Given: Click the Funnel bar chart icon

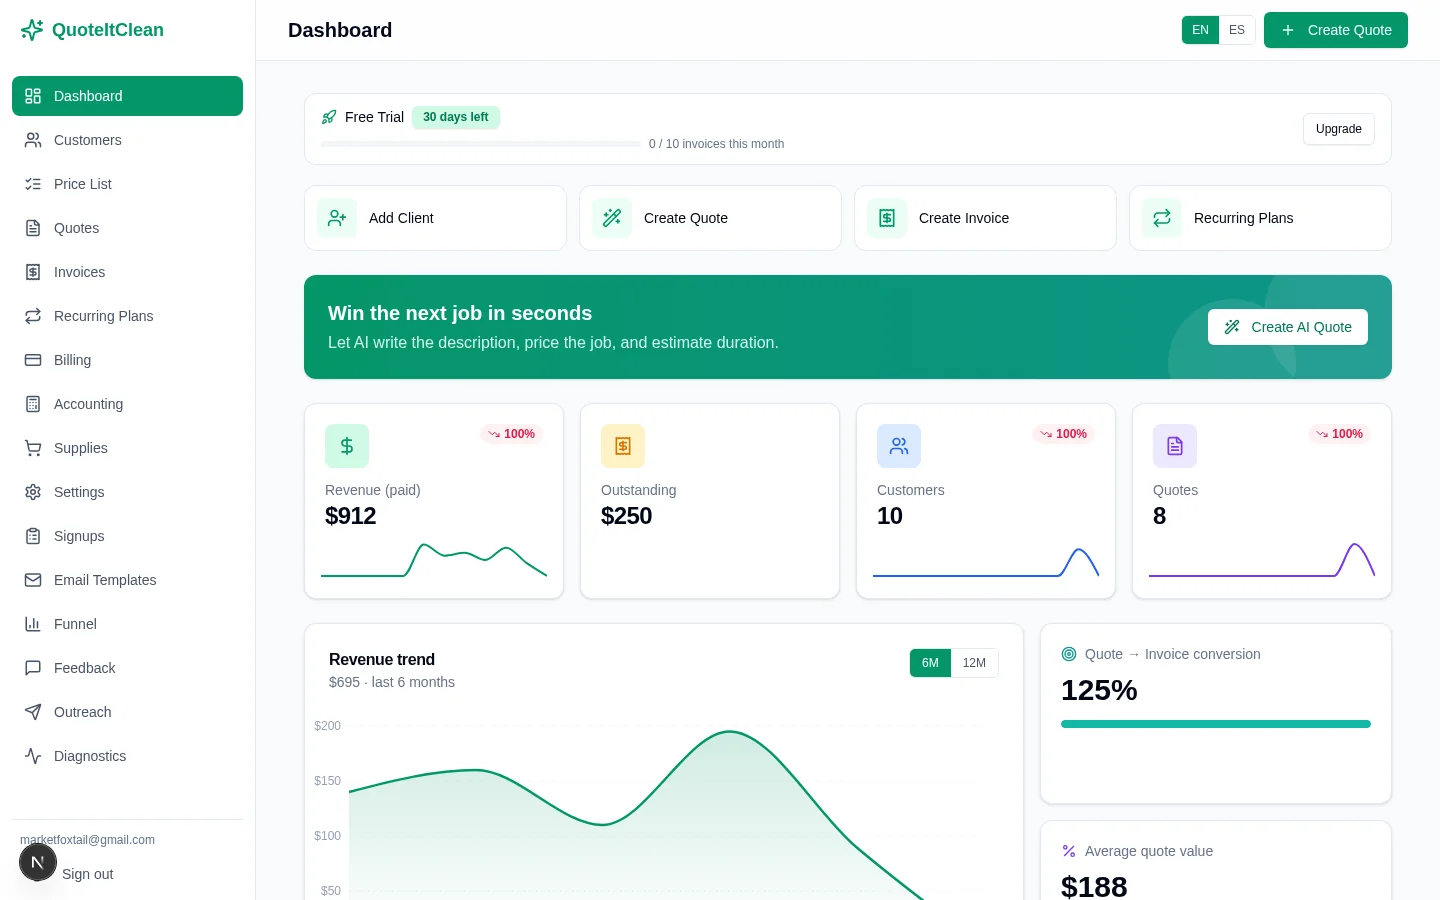Looking at the screenshot, I should [x=33, y=624].
